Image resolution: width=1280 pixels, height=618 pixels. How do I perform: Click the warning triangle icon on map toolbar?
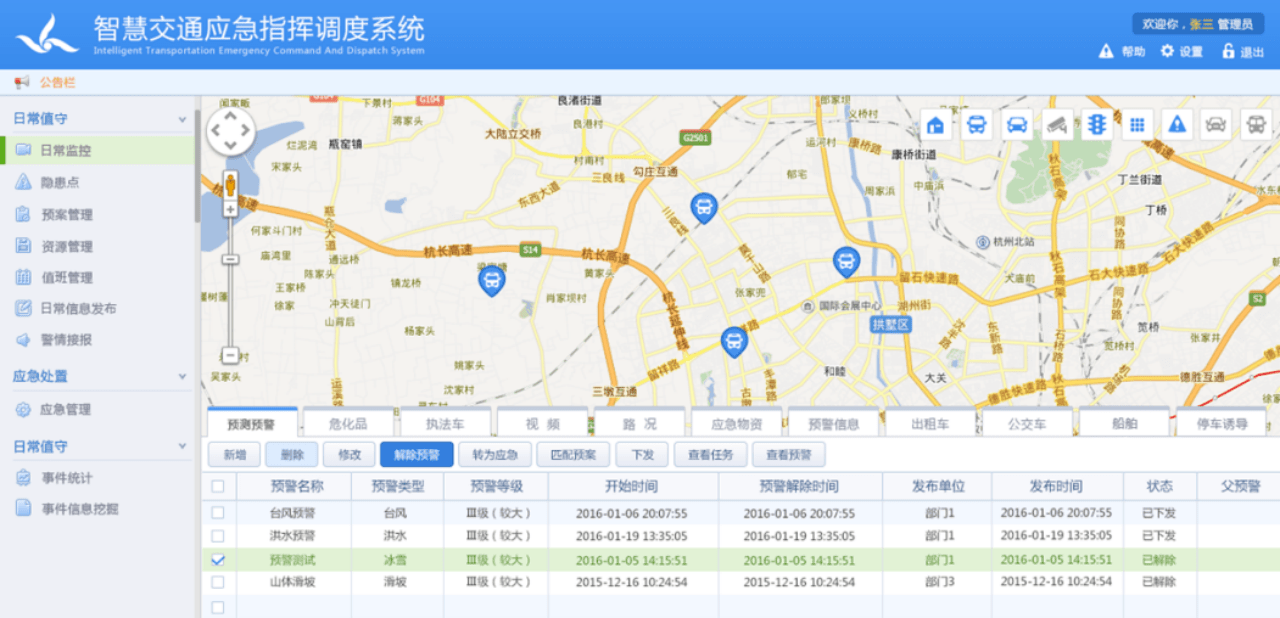(1177, 125)
